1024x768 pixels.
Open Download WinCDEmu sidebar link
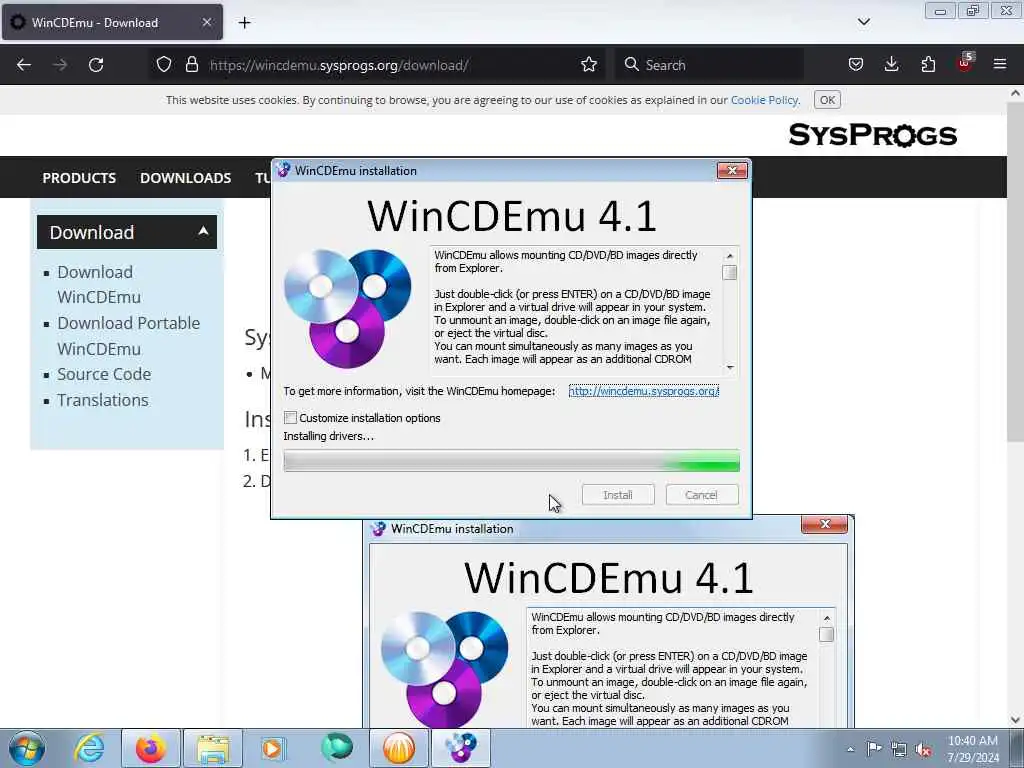(x=99, y=284)
